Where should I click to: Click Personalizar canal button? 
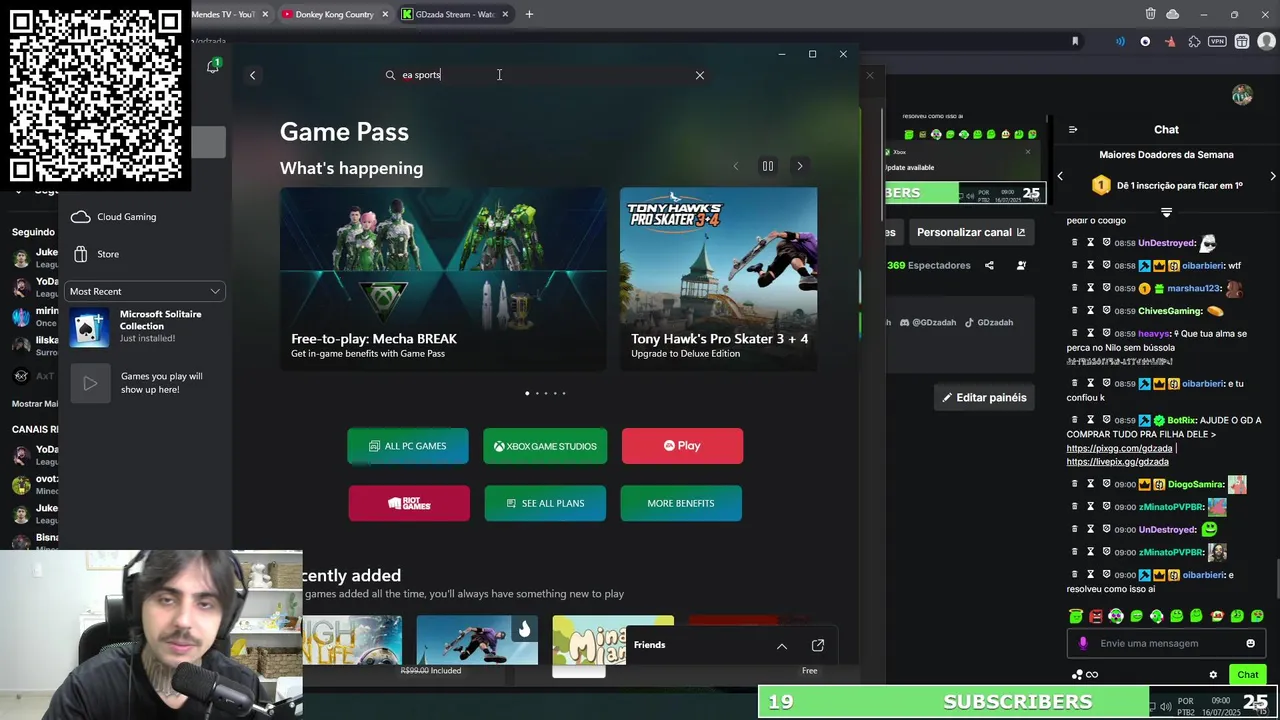coord(971,232)
